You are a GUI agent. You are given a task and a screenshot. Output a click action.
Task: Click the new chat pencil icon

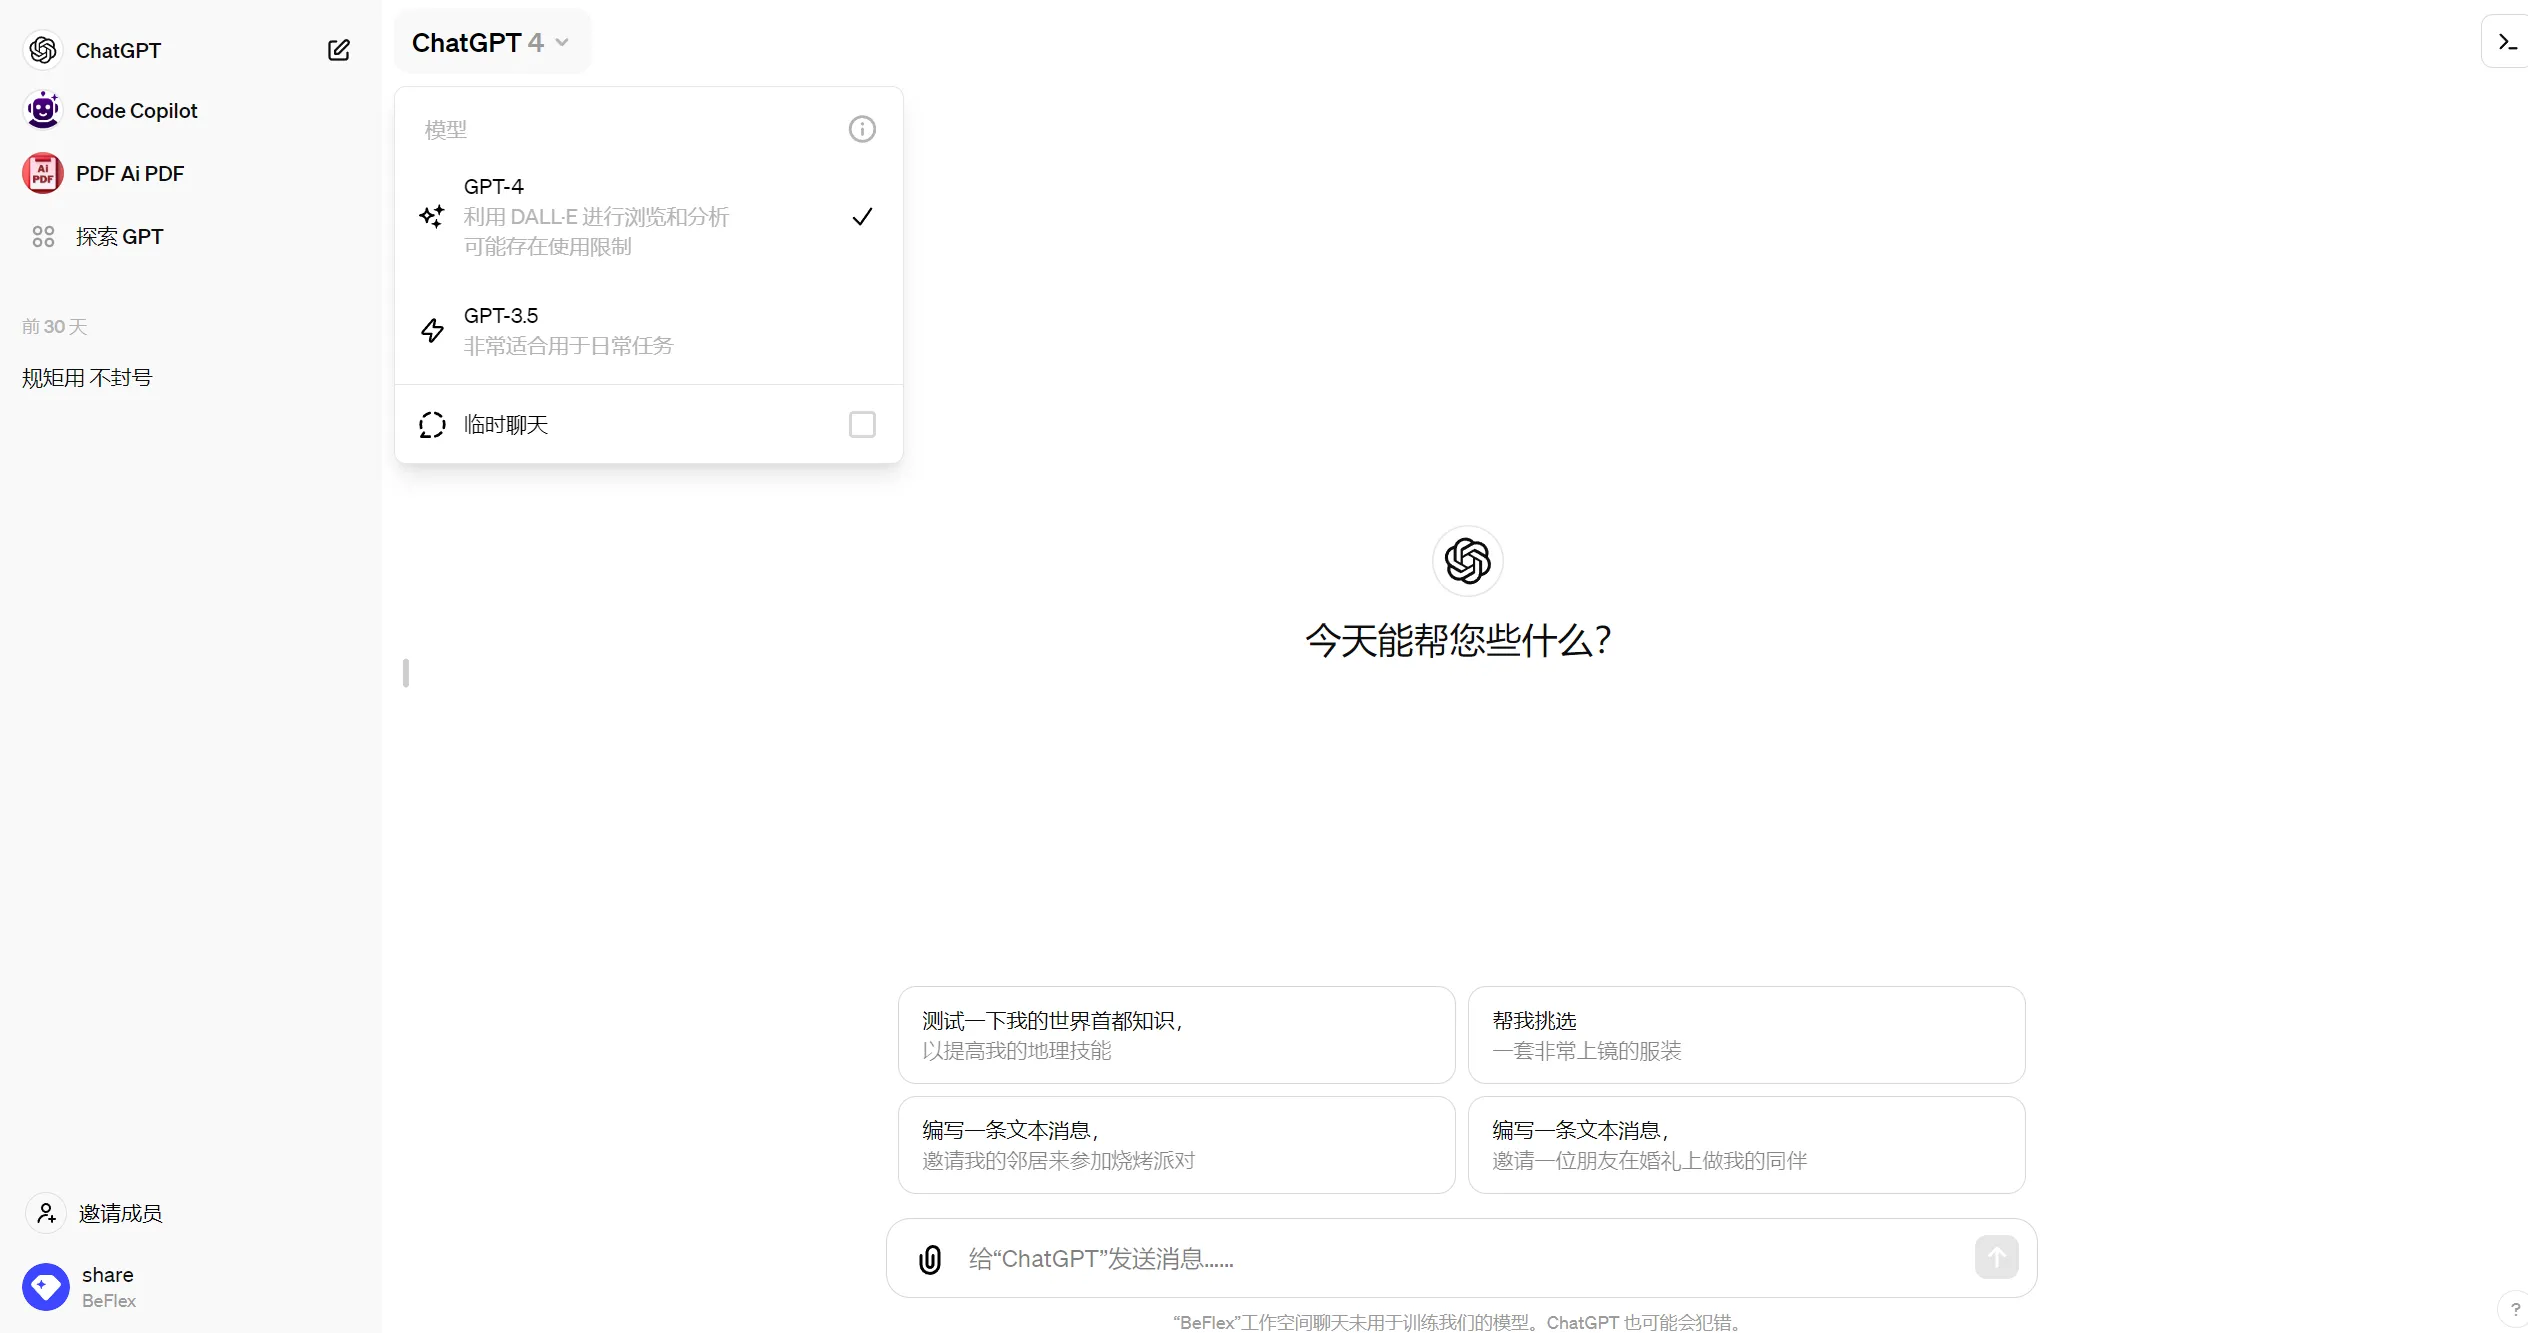[x=339, y=50]
